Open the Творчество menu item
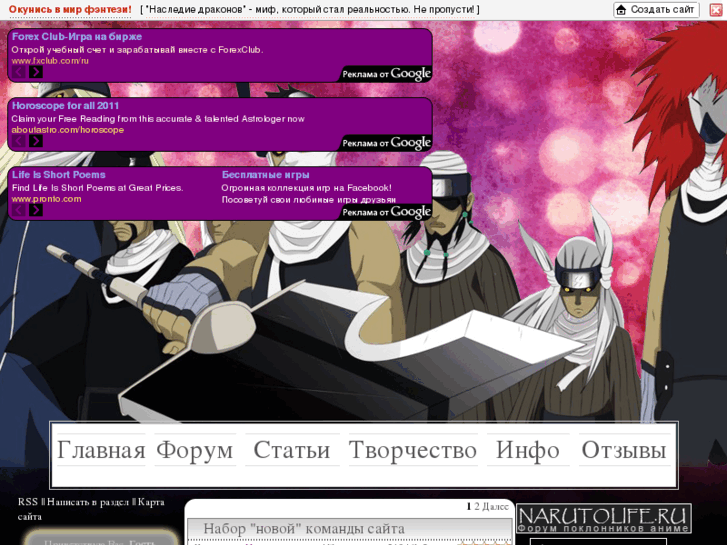This screenshot has width=727, height=545. click(413, 450)
